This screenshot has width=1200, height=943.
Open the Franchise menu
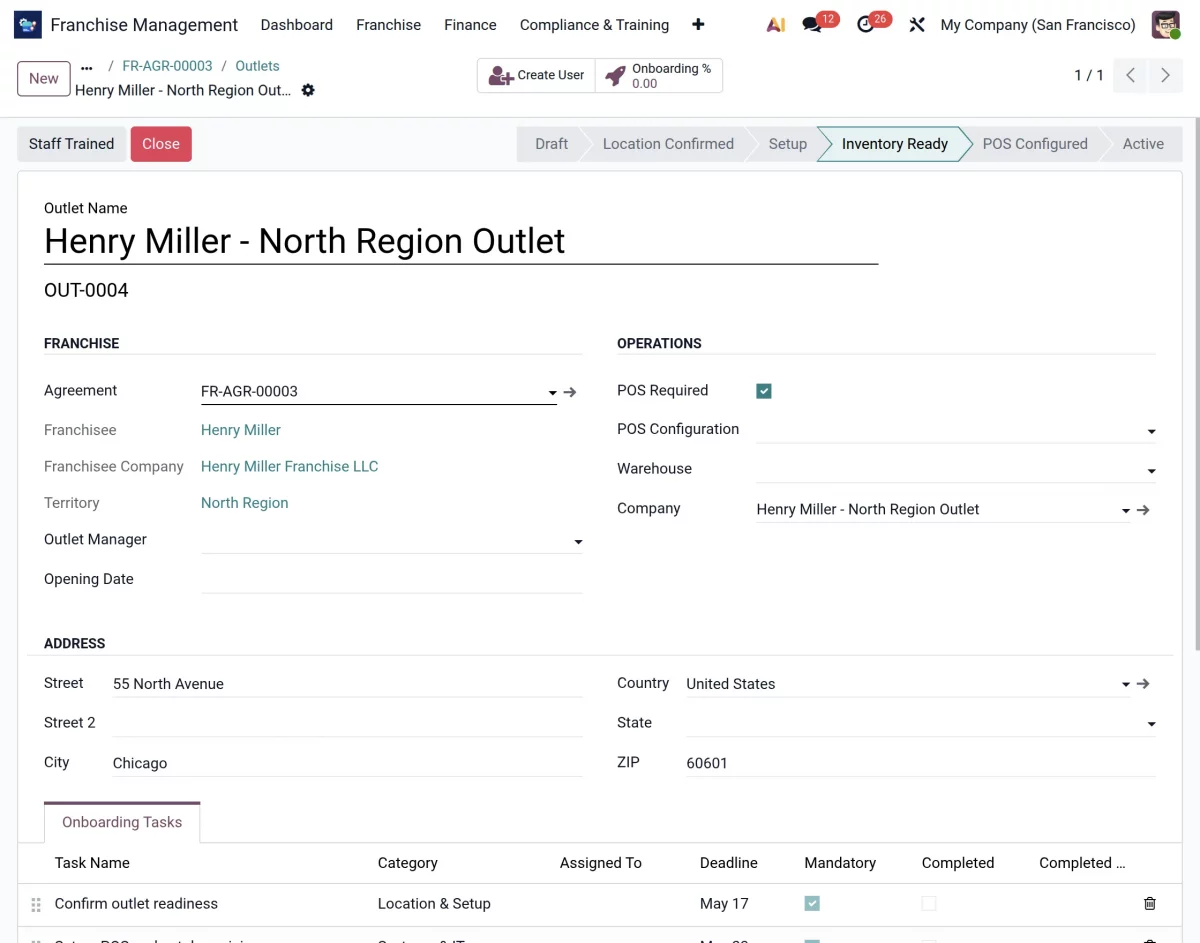click(x=388, y=25)
